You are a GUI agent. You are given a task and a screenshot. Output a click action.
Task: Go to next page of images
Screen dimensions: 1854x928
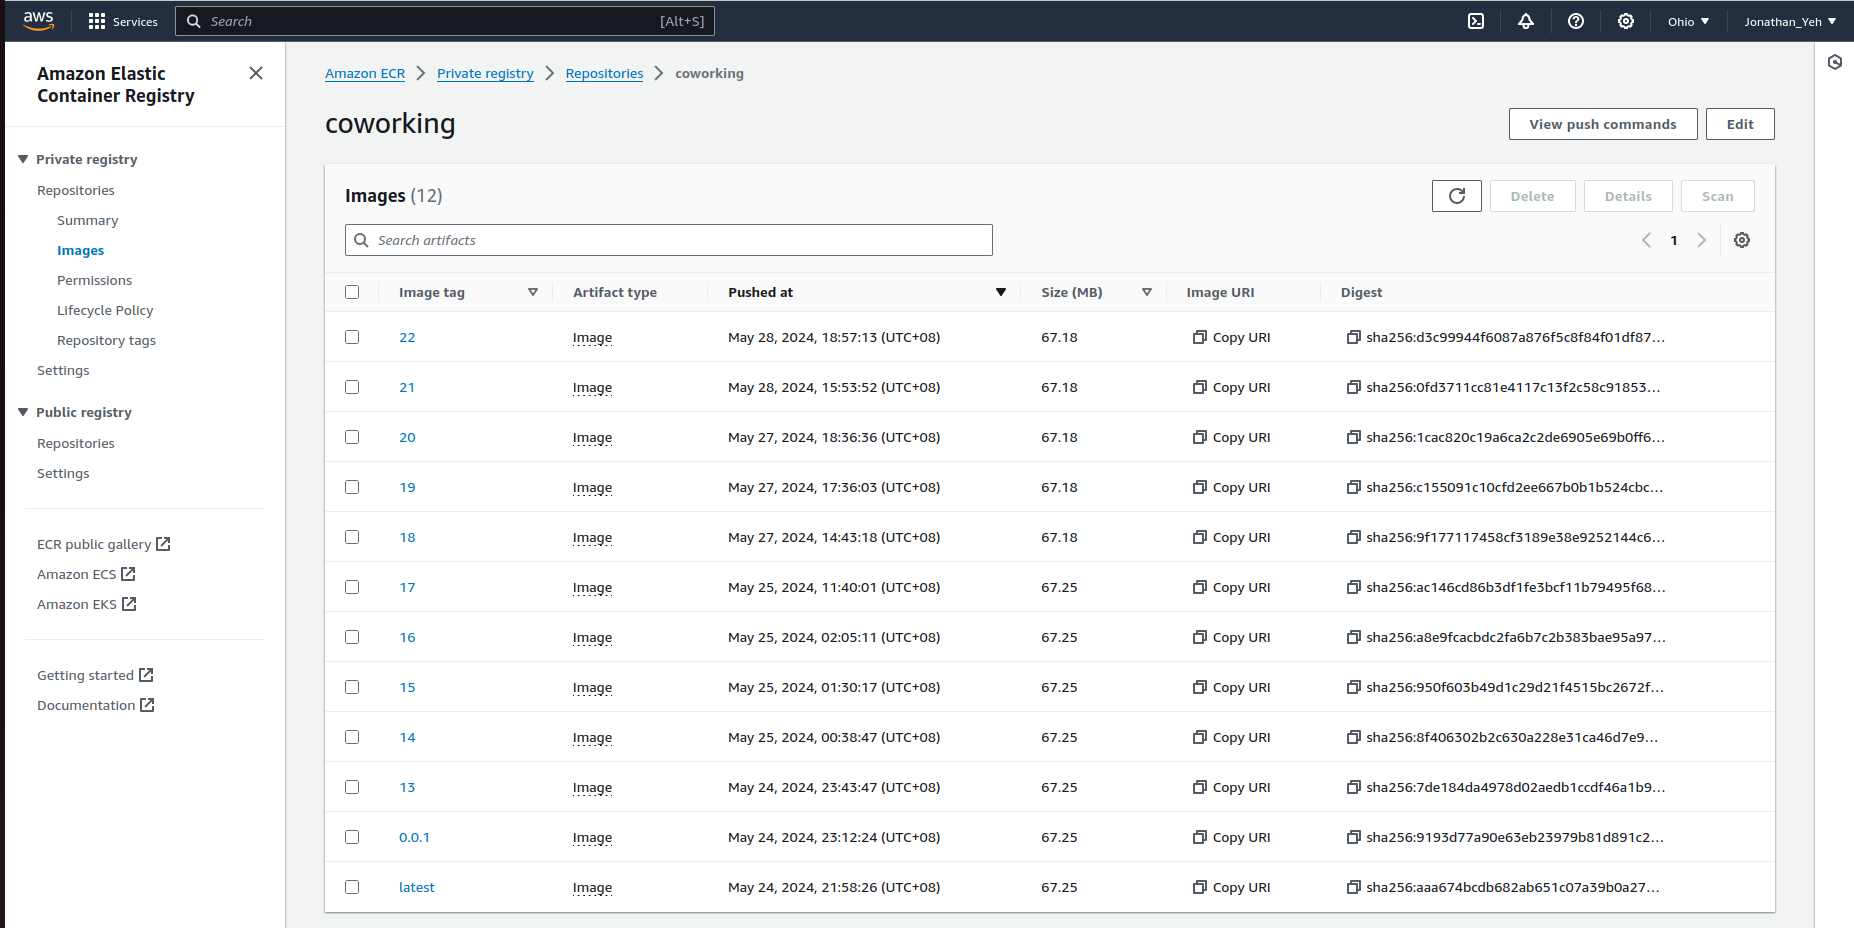point(1701,240)
